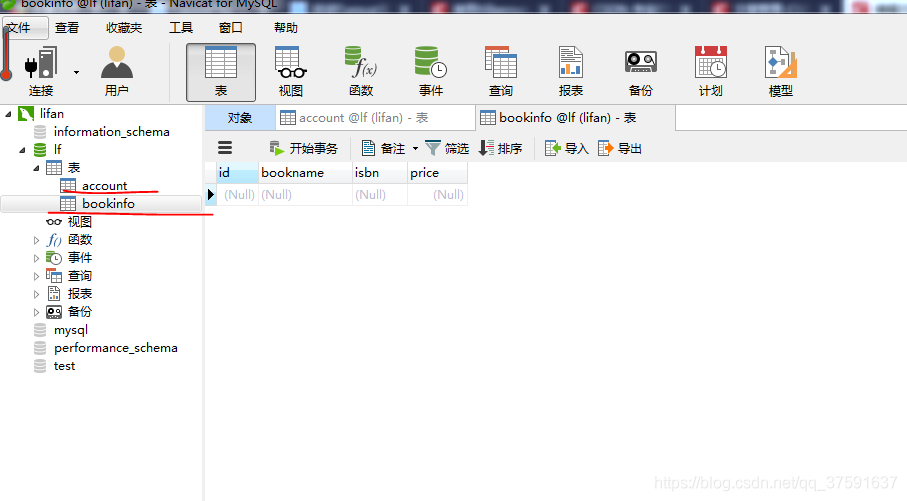The image size is (907, 501).
Task: Select the bookinfo table in tree
Action: (x=108, y=204)
